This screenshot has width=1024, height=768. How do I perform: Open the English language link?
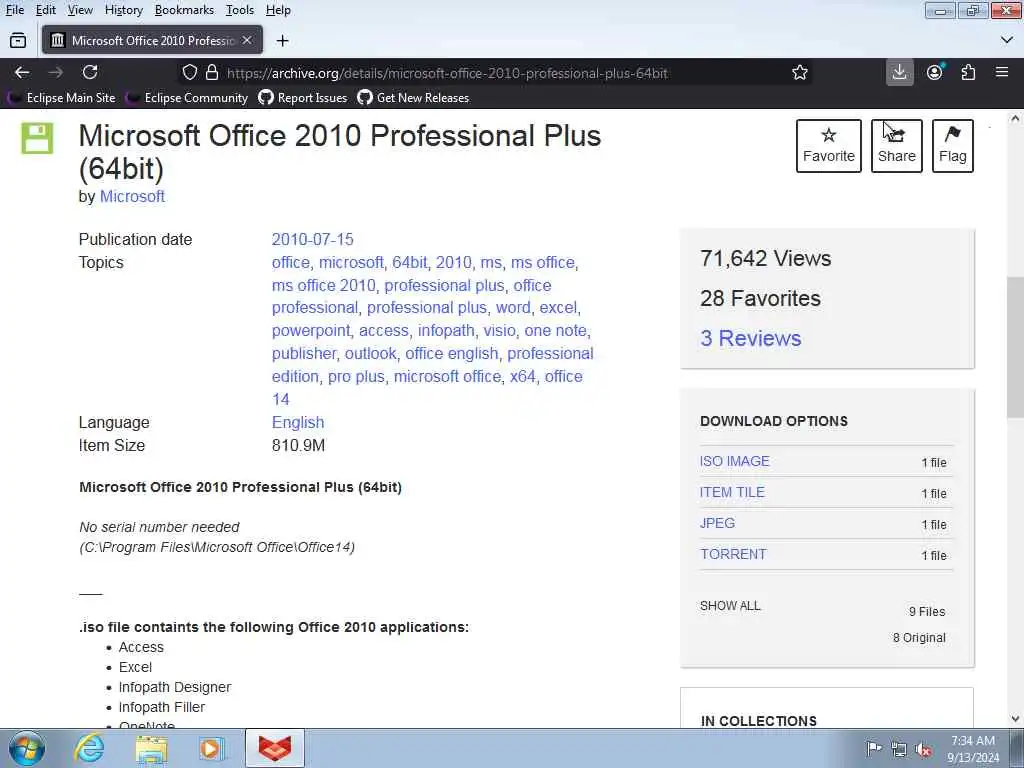point(298,423)
